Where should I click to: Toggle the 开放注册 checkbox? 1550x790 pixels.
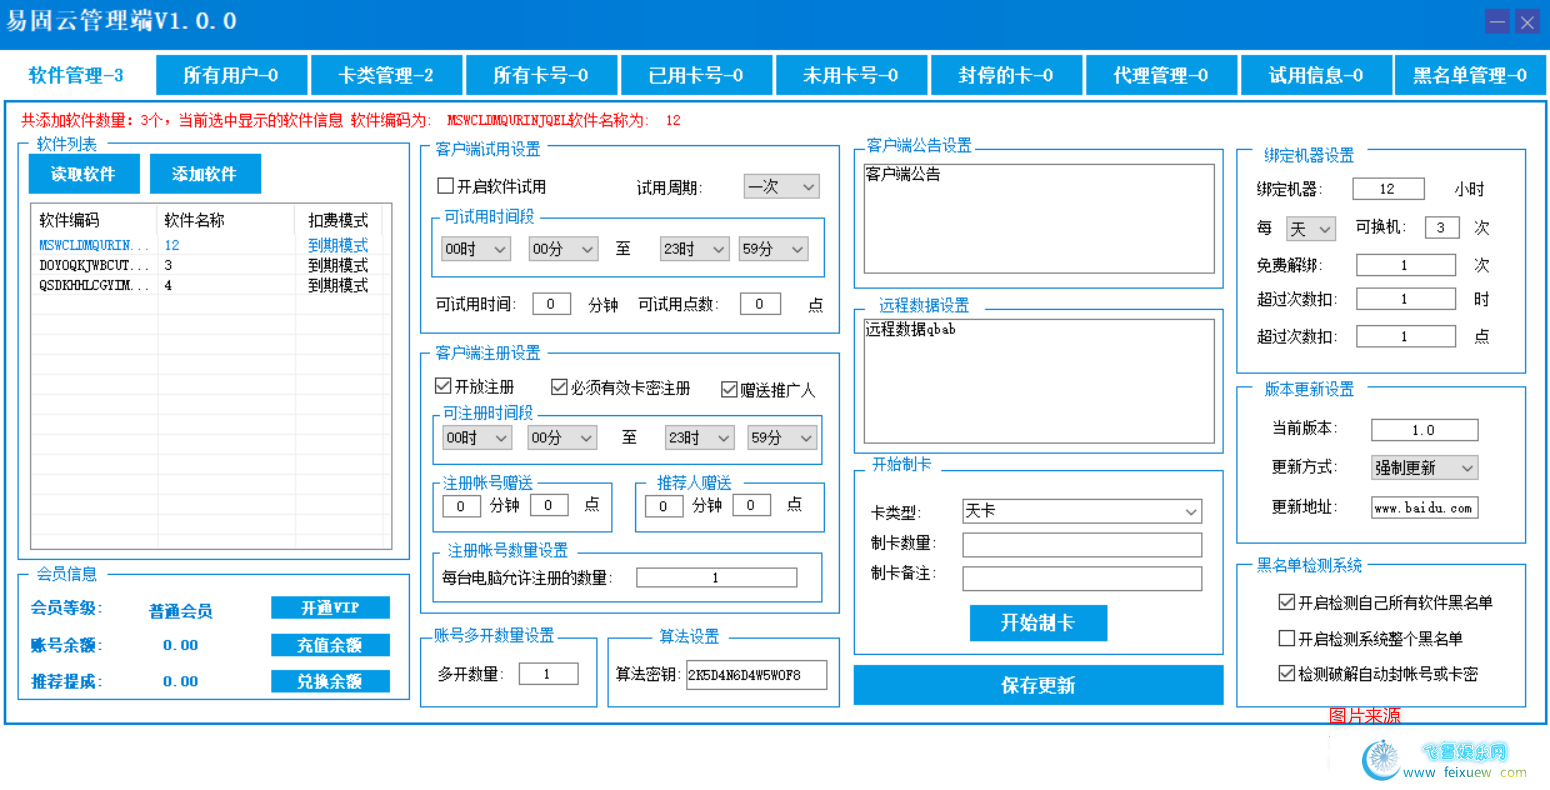(x=443, y=386)
